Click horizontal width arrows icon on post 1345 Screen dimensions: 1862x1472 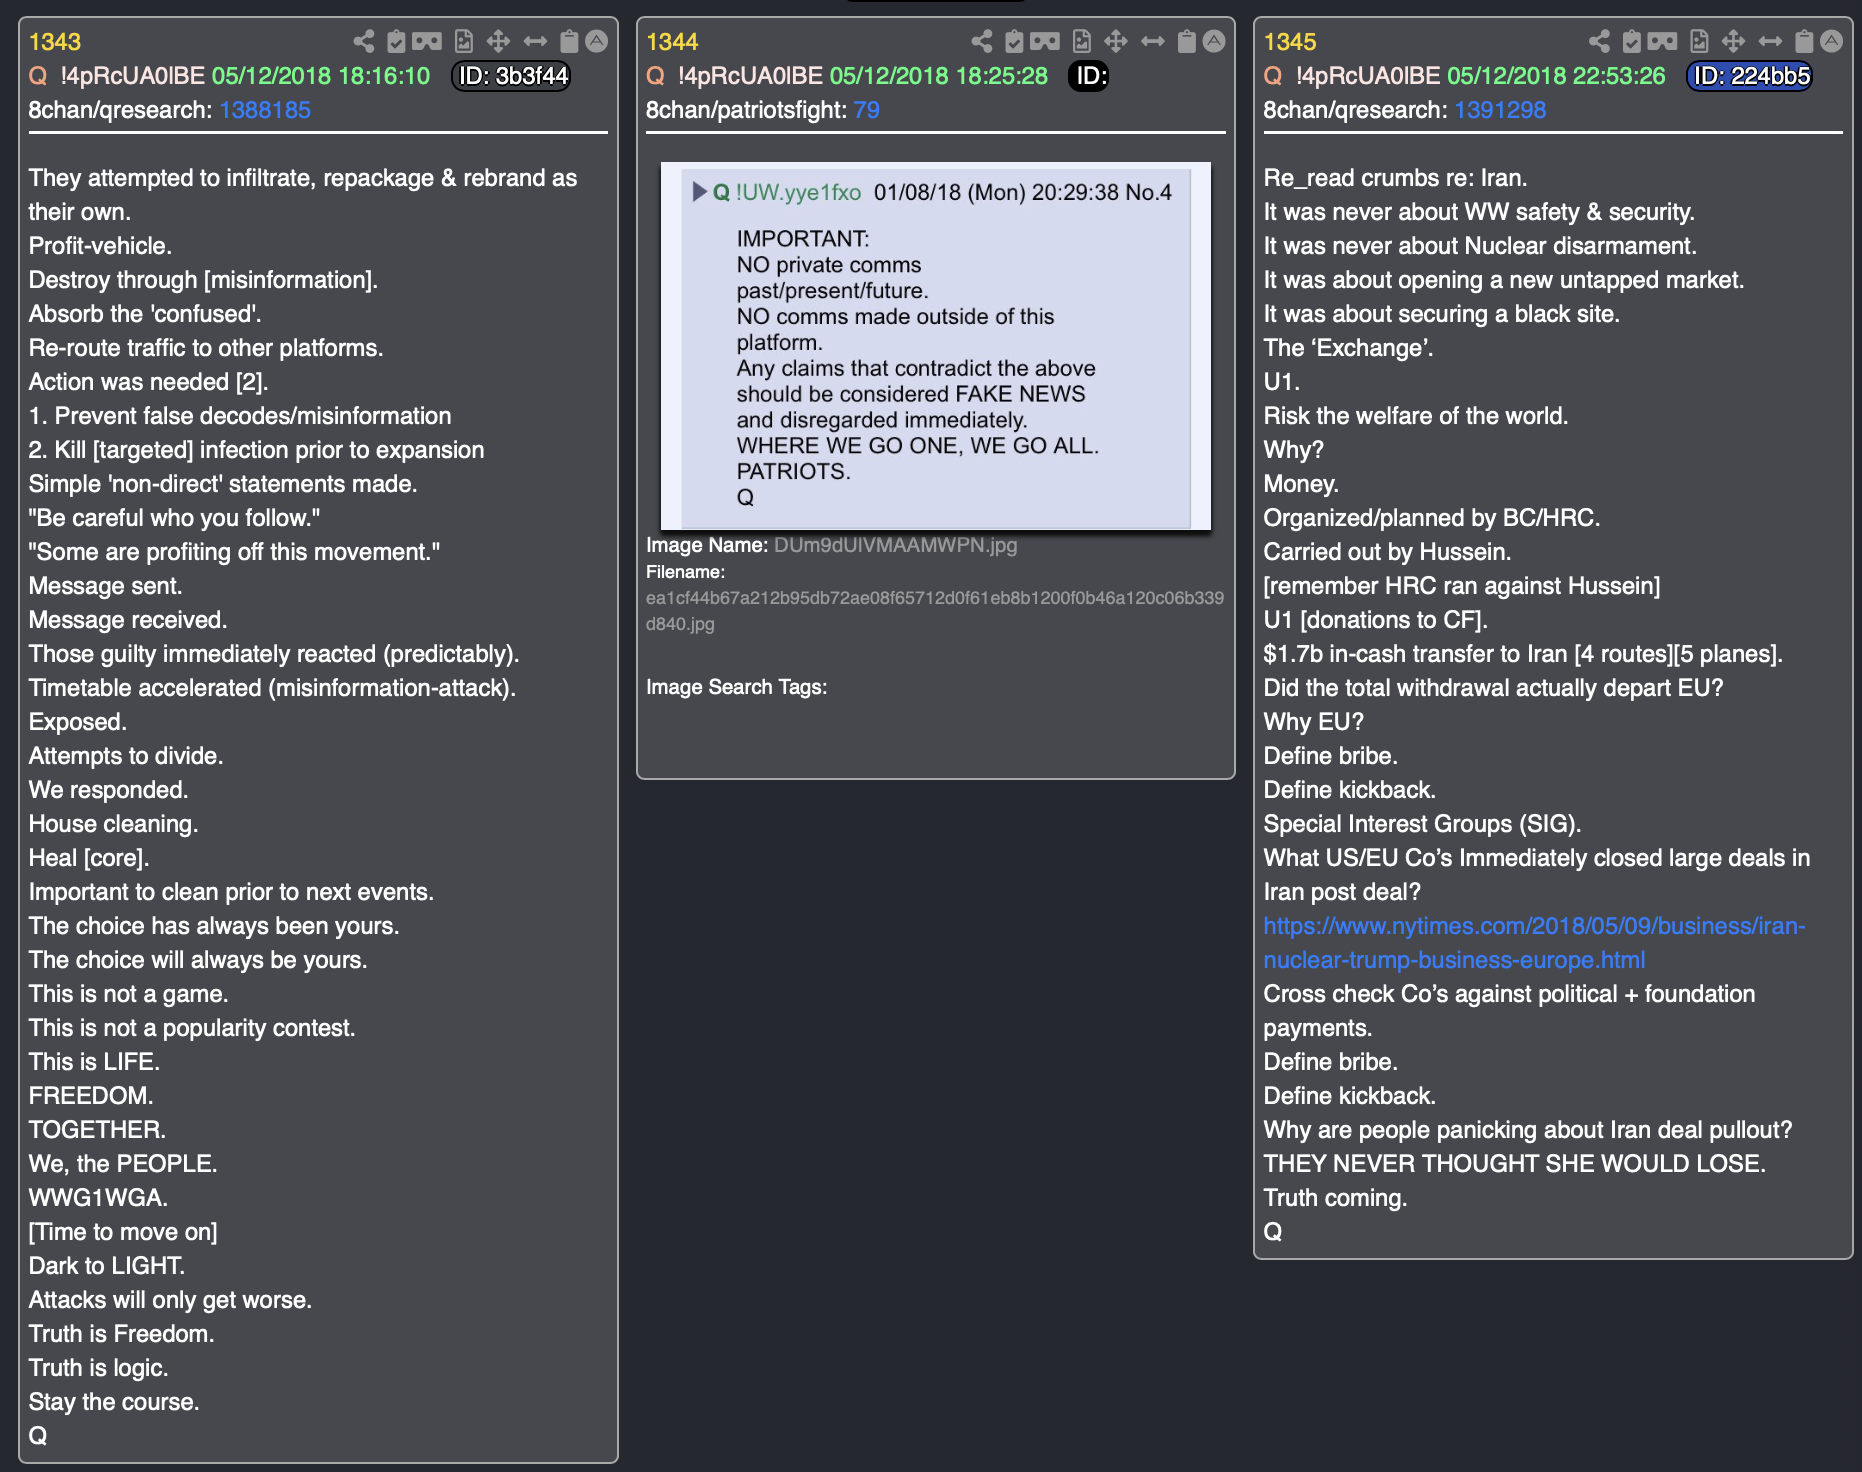click(x=1770, y=41)
